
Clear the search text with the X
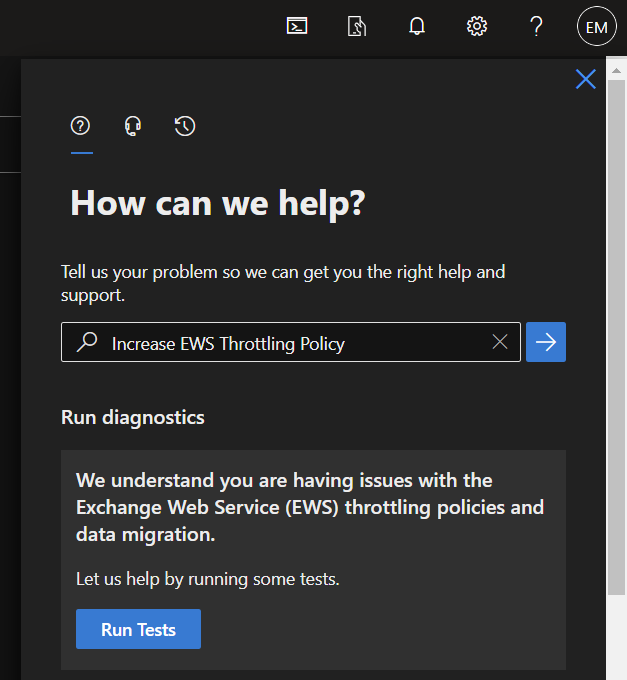point(500,342)
